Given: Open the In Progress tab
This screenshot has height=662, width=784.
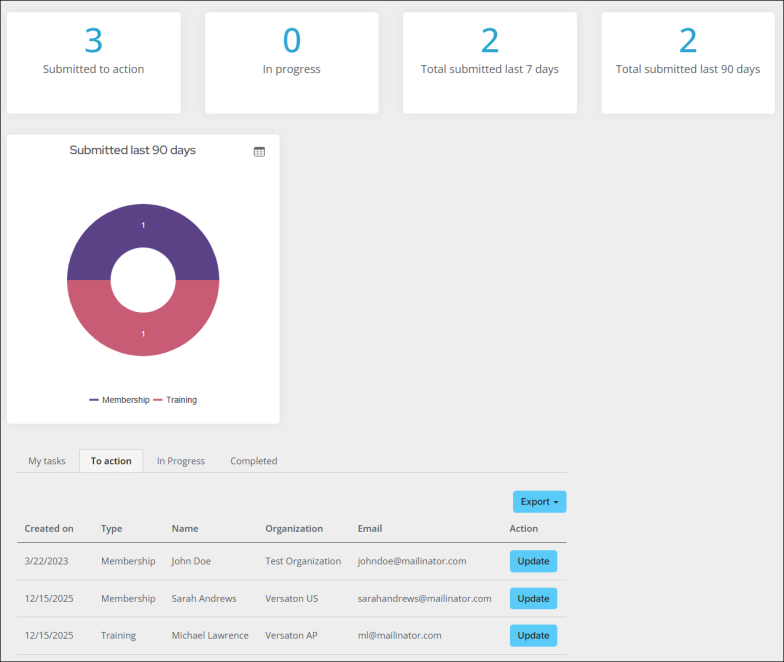Looking at the screenshot, I should (181, 461).
